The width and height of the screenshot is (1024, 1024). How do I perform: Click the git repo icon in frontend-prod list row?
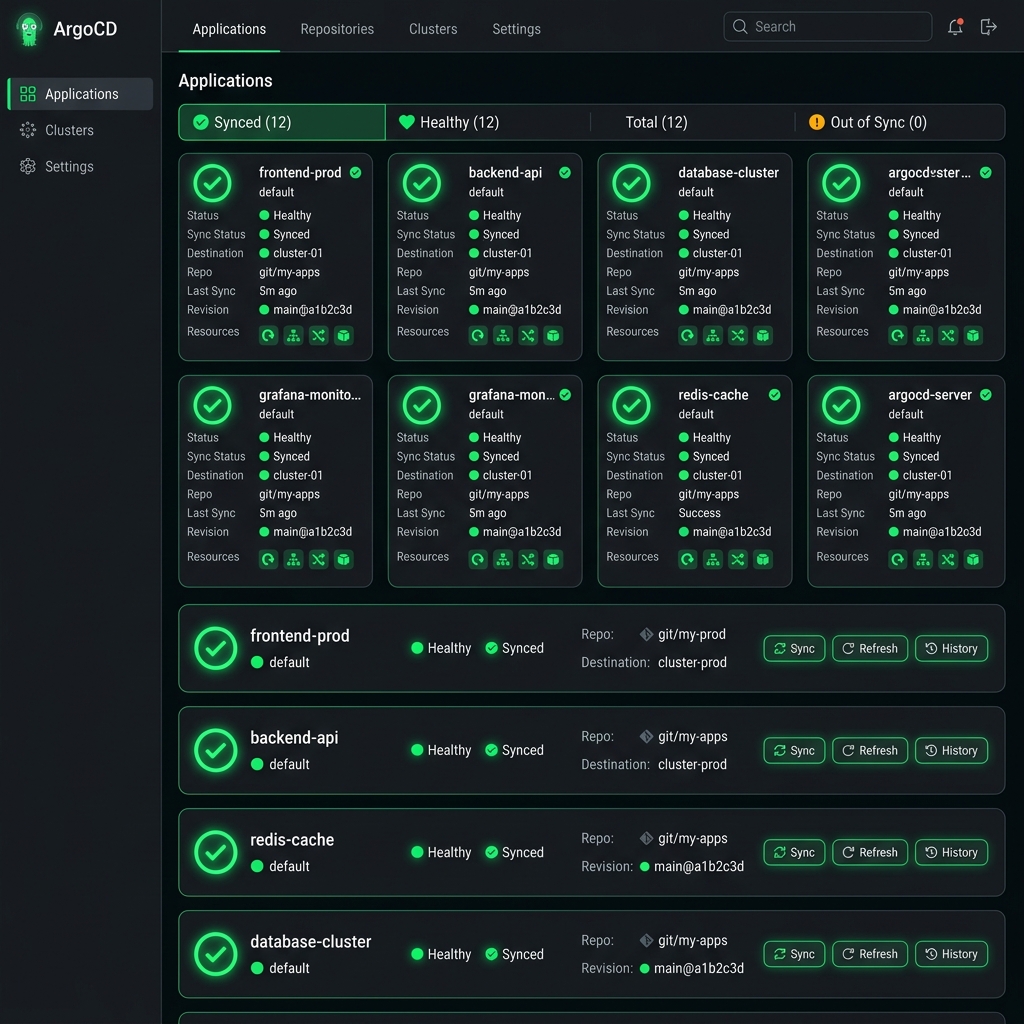coord(647,634)
